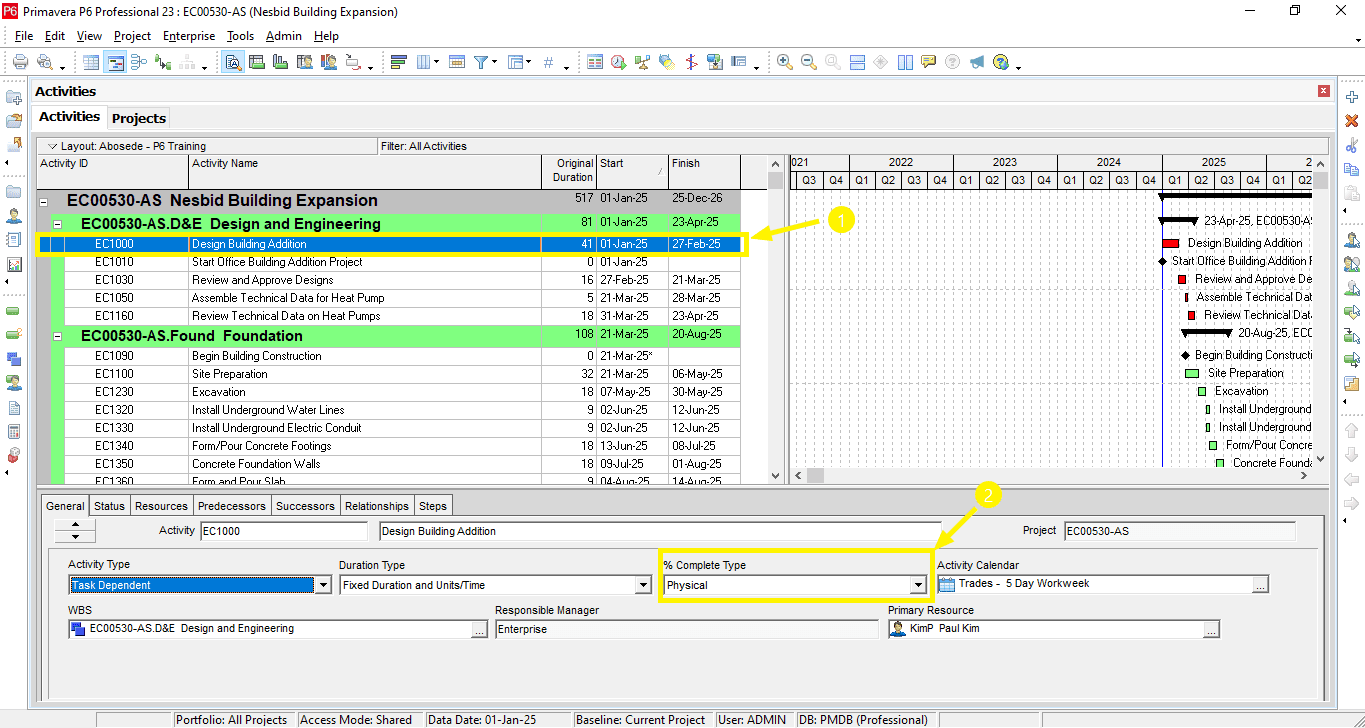Open the File menu
1365x728 pixels.
pos(24,36)
